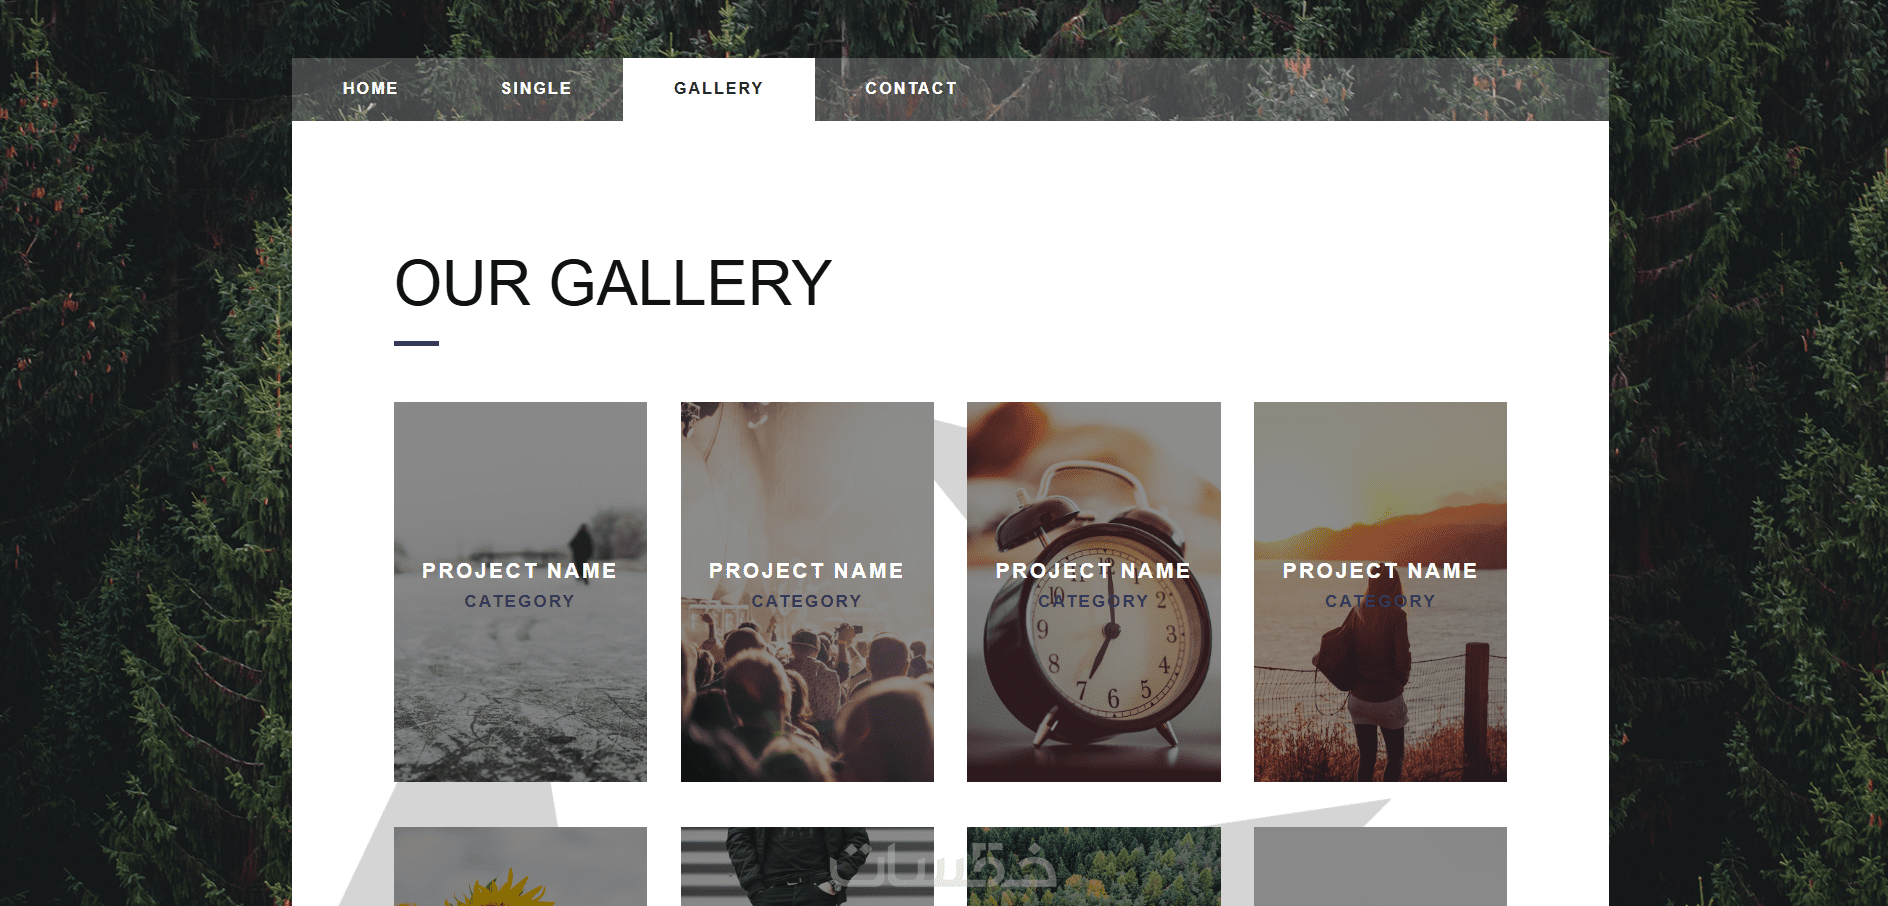
Task: Go to the Single page tab
Action: (536, 89)
